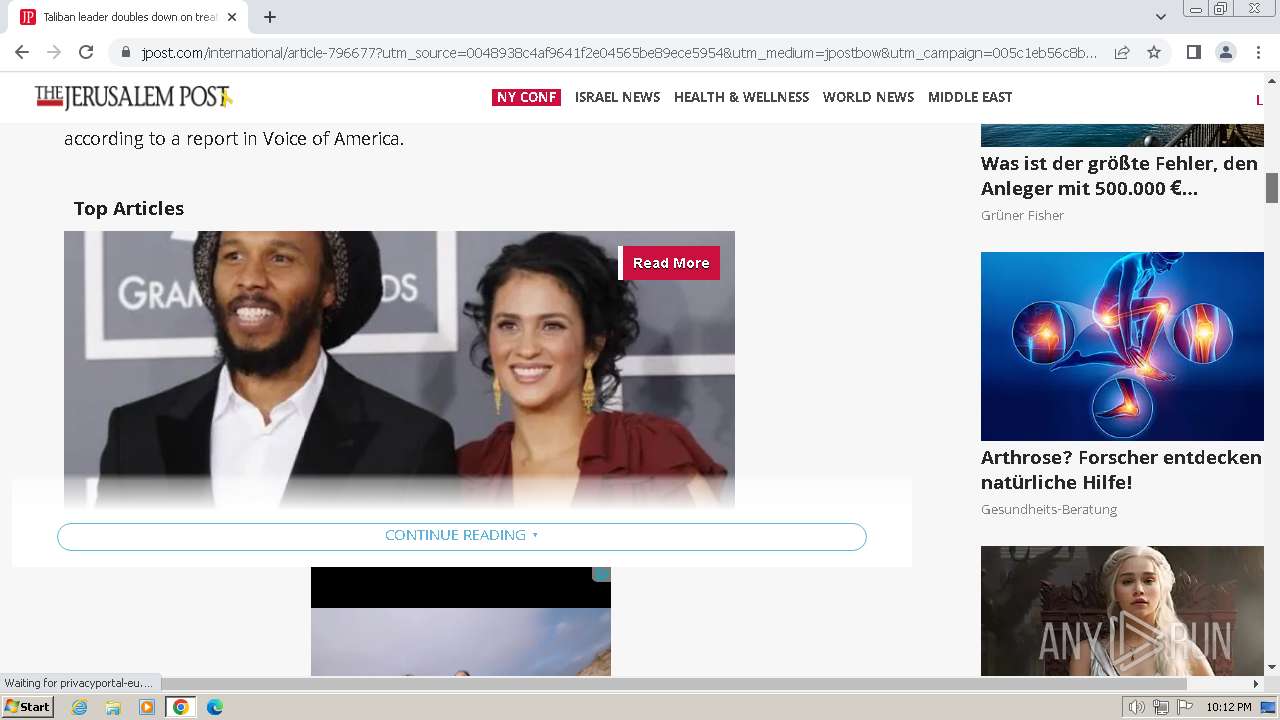Open the HEALTH & WELLNESS section
The height and width of the screenshot is (720, 1280).
pos(741,97)
